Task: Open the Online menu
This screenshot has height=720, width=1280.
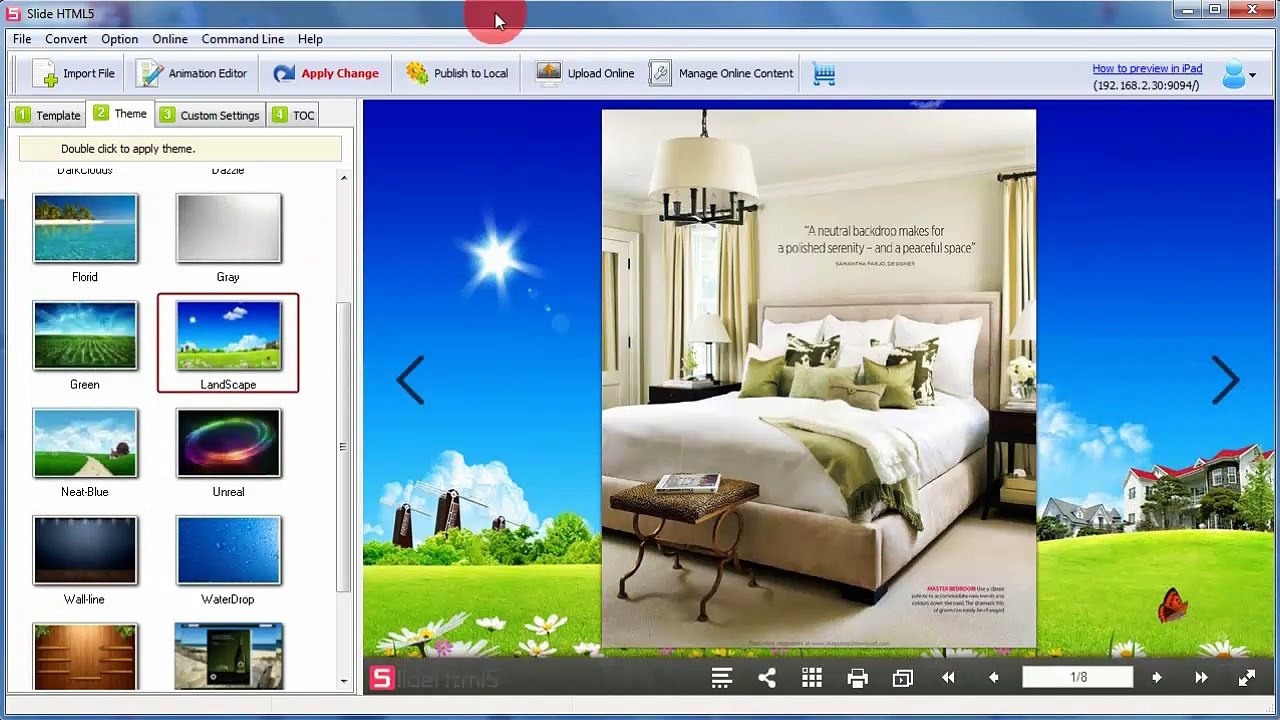Action: pyautogui.click(x=170, y=39)
